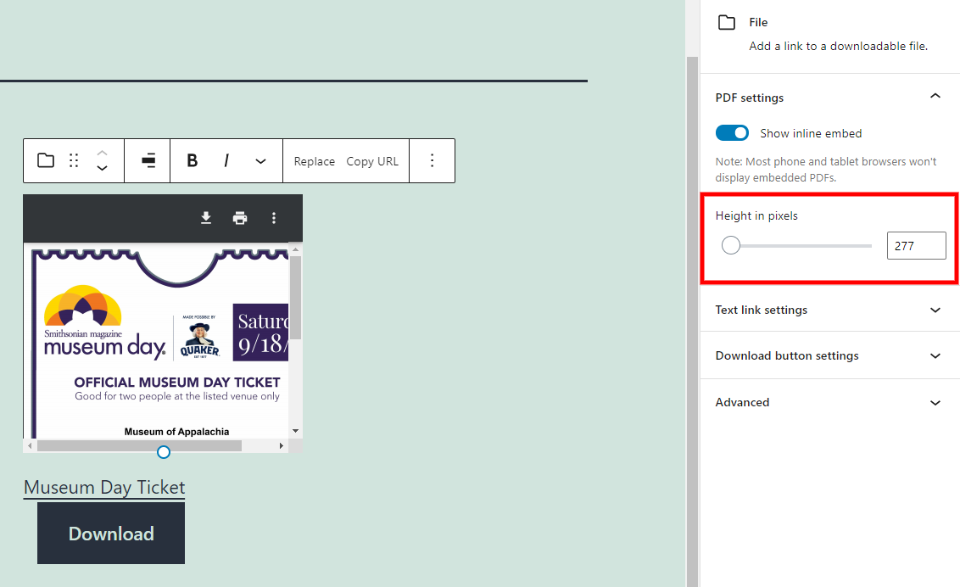Click the print icon on the PDF preview
Image resolution: width=960 pixels, height=587 pixels.
click(x=240, y=216)
